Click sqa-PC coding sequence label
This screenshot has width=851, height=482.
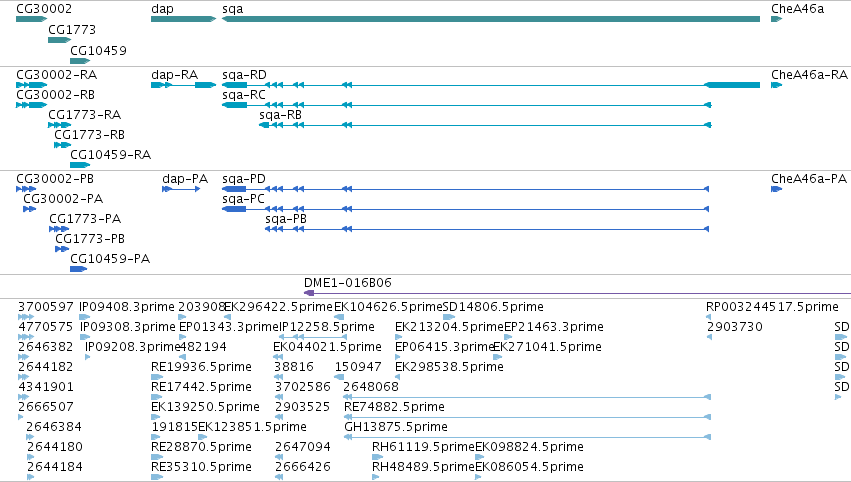[243, 199]
